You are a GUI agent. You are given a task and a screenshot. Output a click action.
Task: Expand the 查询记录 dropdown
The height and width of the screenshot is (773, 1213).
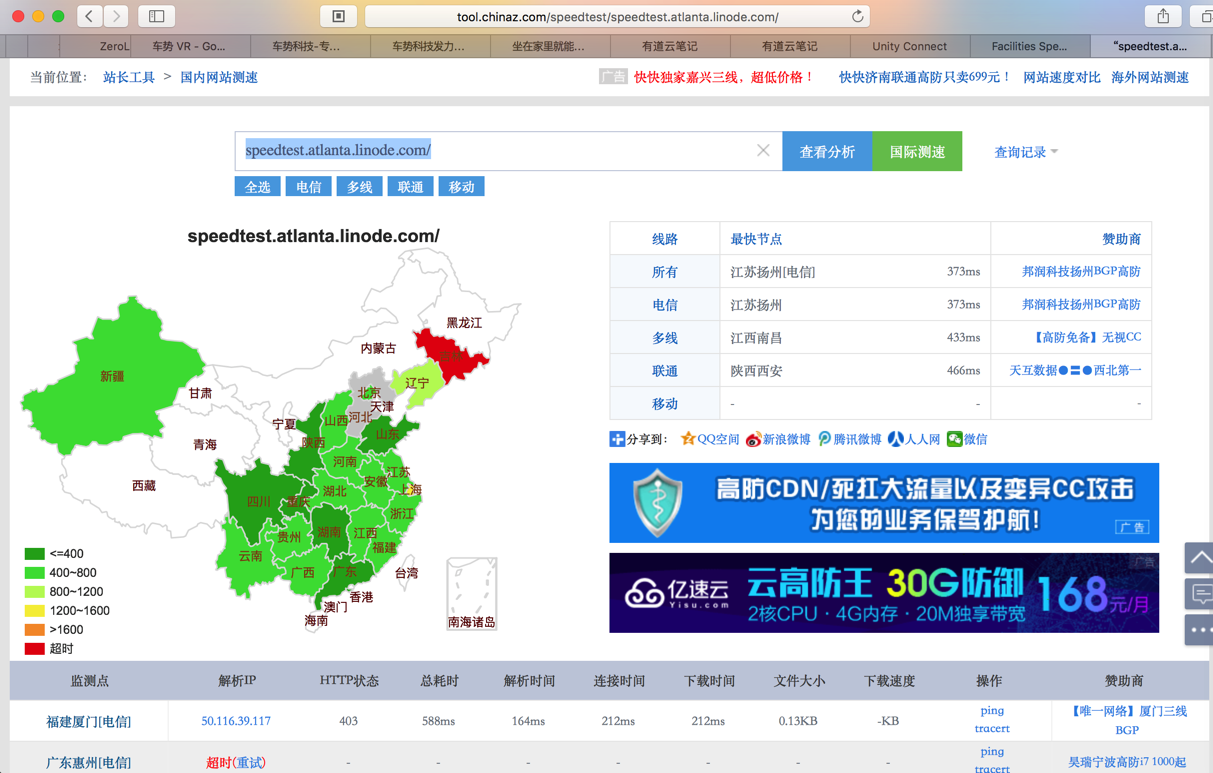pos(1026,152)
